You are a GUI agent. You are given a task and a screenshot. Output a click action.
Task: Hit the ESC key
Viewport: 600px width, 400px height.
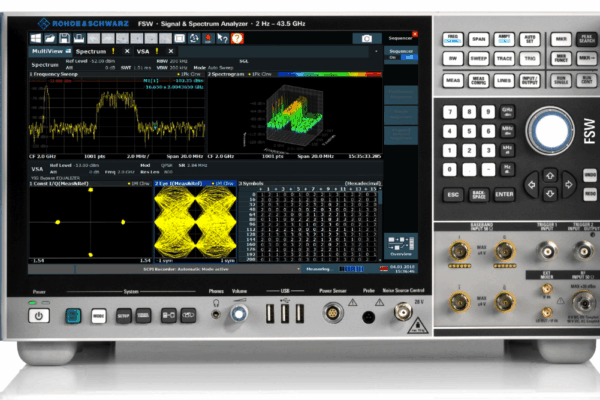click(x=453, y=195)
